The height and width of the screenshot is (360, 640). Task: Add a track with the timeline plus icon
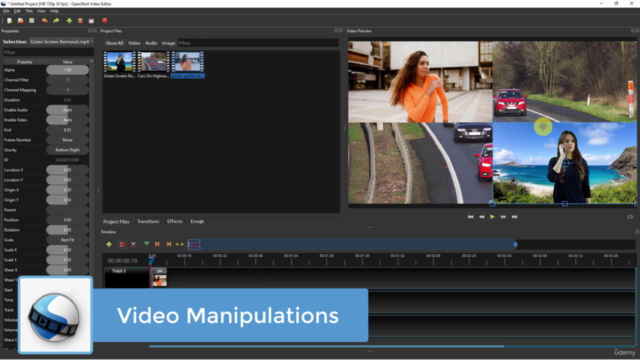(x=109, y=244)
